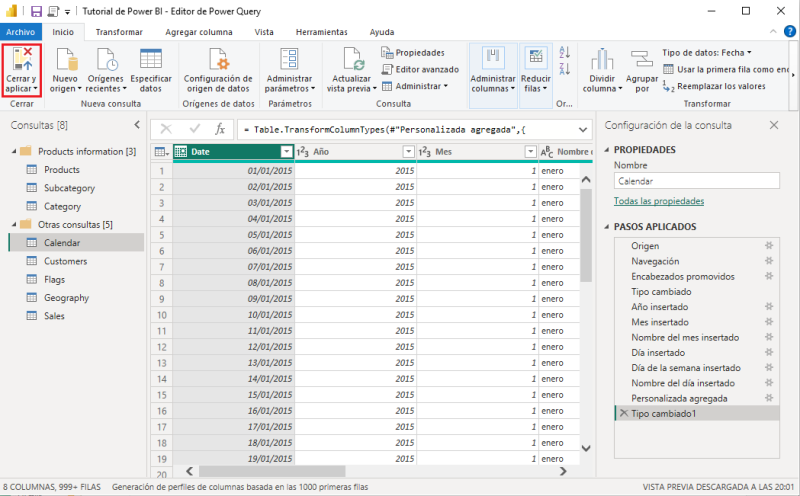The height and width of the screenshot is (496, 800).
Task: Collapse the ribbon with the chevron
Action: [773, 32]
